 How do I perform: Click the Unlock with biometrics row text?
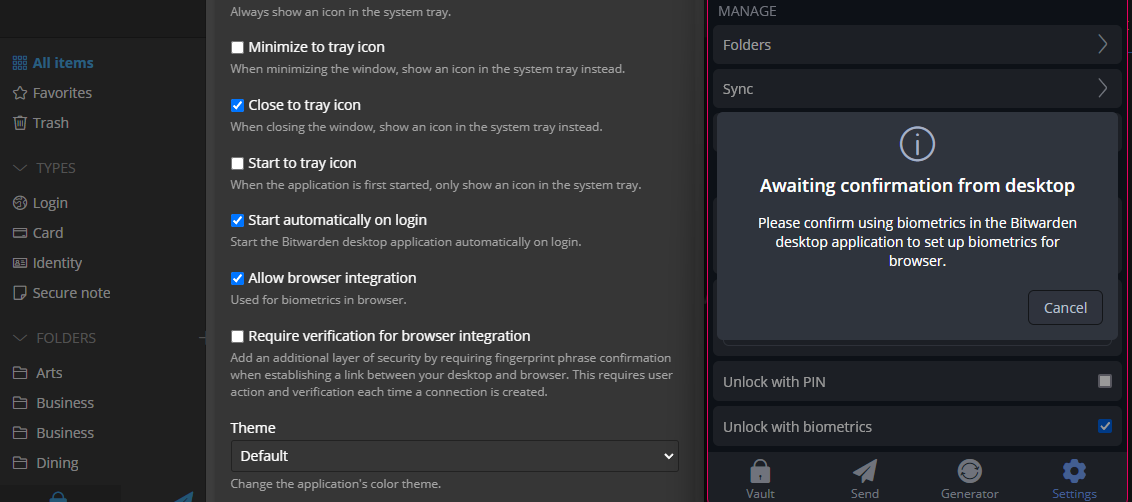[x=797, y=427]
